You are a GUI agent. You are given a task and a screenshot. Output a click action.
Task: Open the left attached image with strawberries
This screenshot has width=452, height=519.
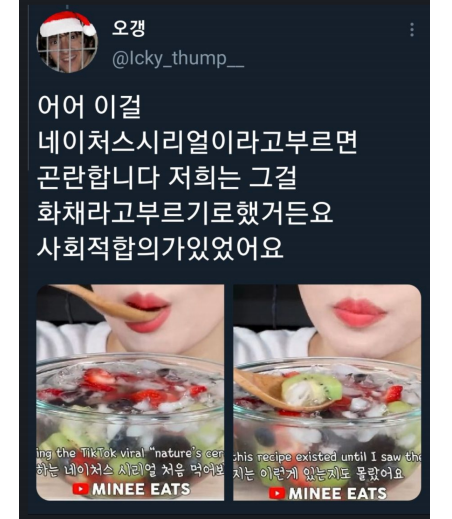(130, 392)
